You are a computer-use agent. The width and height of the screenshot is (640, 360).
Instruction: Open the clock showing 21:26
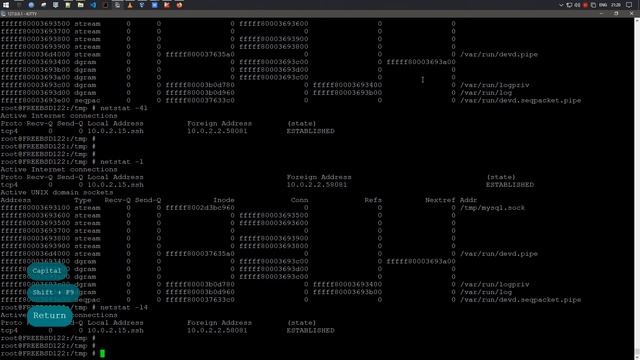pos(616,5)
